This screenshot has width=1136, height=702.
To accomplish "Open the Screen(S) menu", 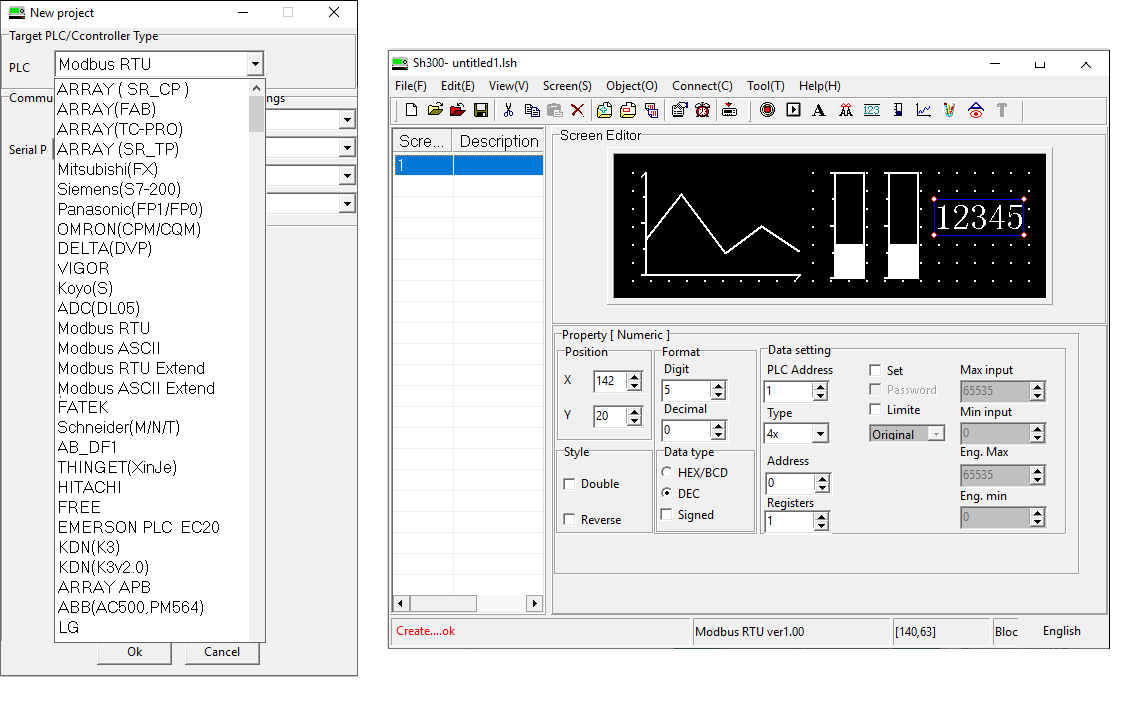I will click(567, 85).
